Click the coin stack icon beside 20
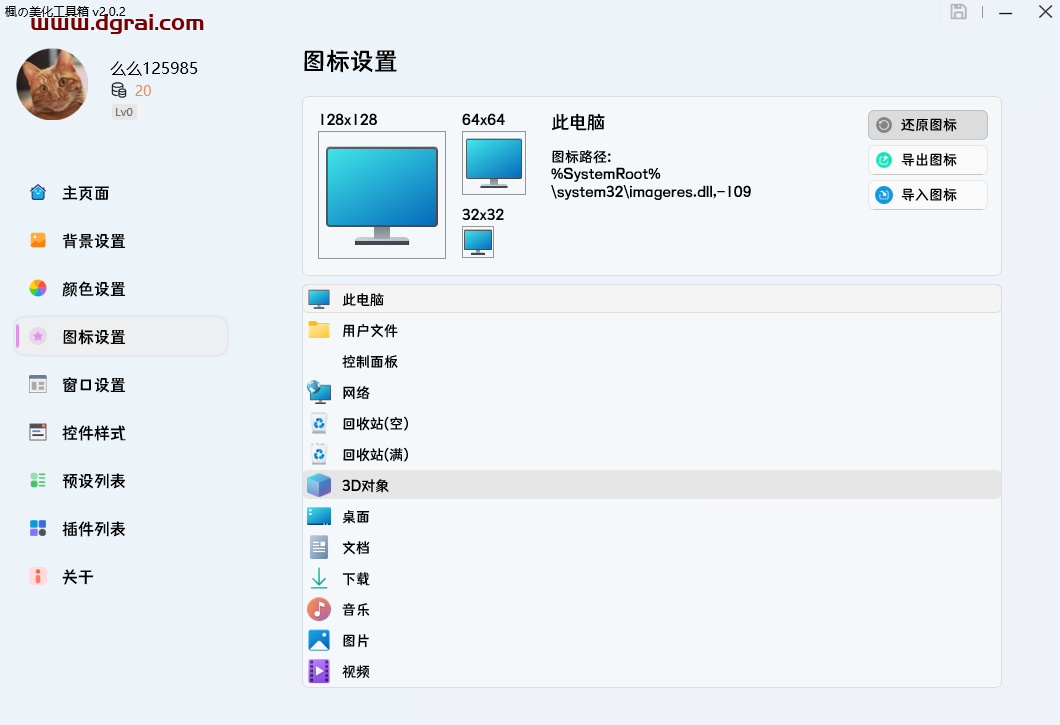 point(118,90)
